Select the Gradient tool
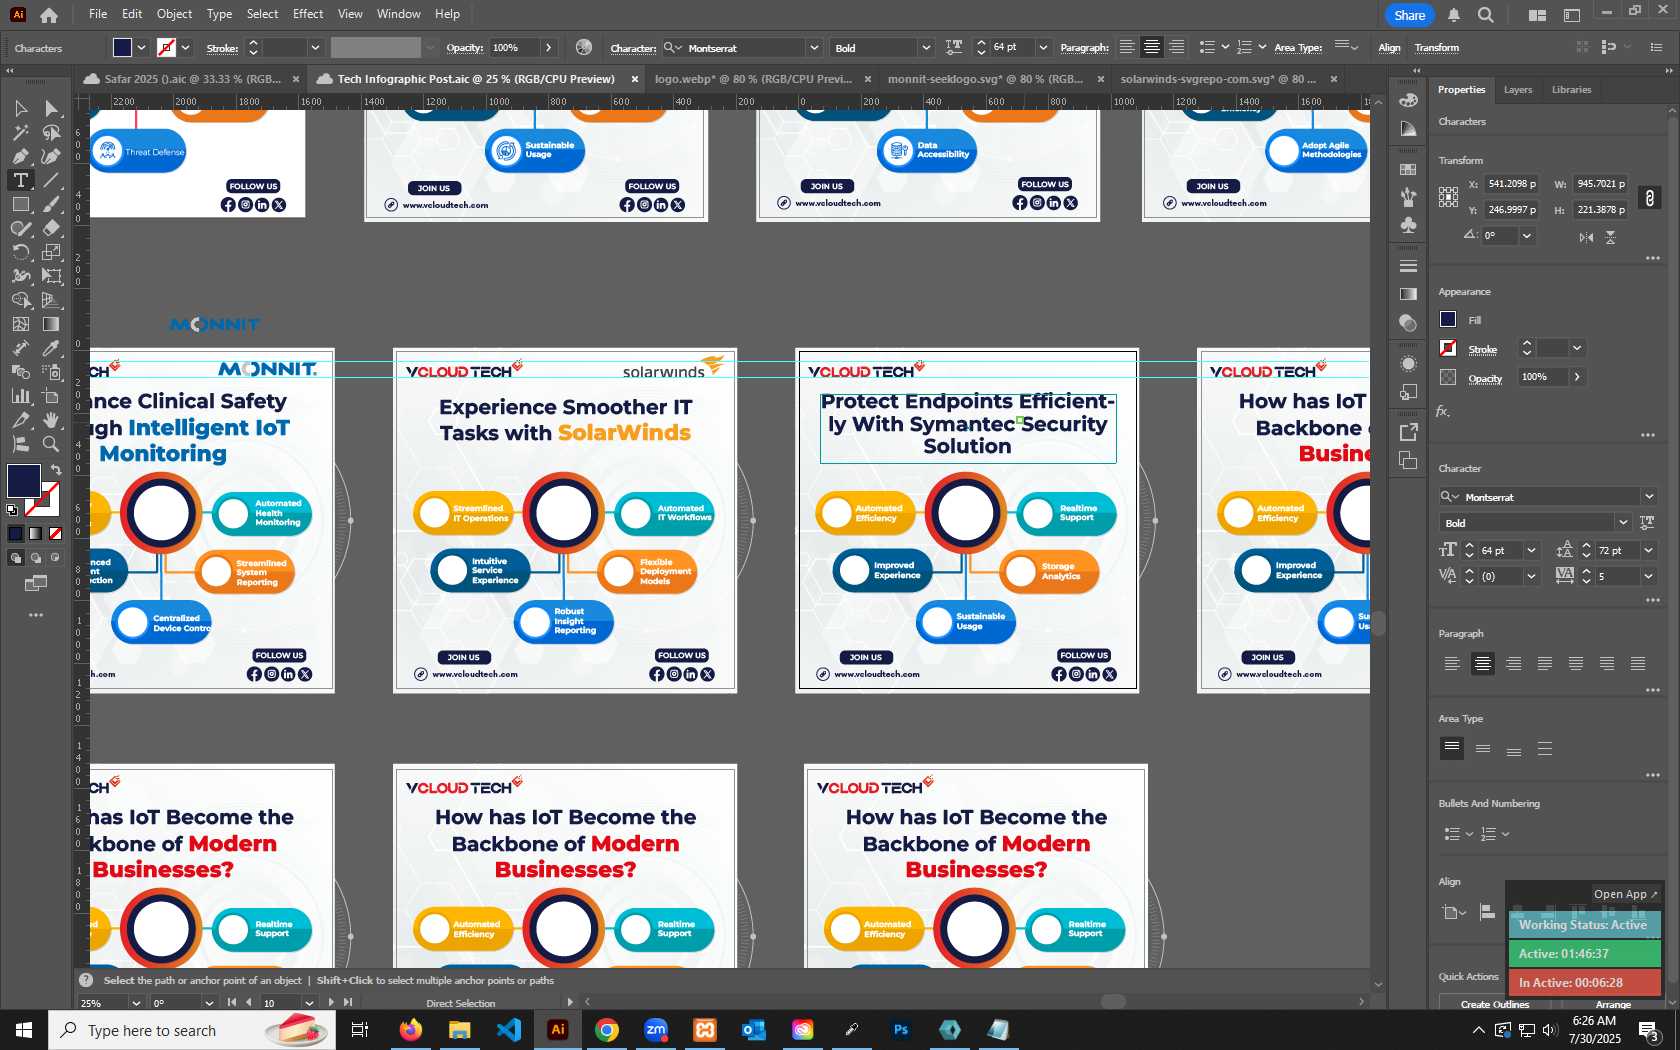The height and width of the screenshot is (1050, 1680). [x=51, y=324]
